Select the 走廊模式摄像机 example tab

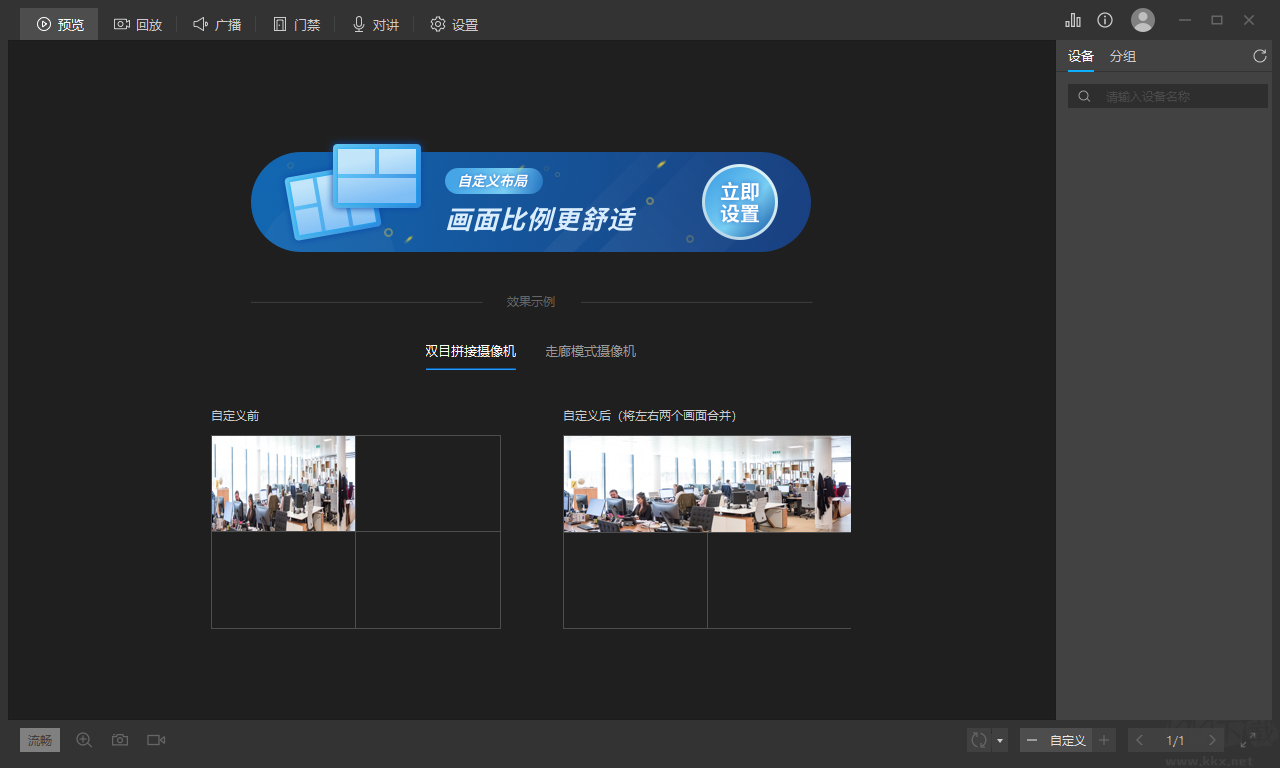590,351
